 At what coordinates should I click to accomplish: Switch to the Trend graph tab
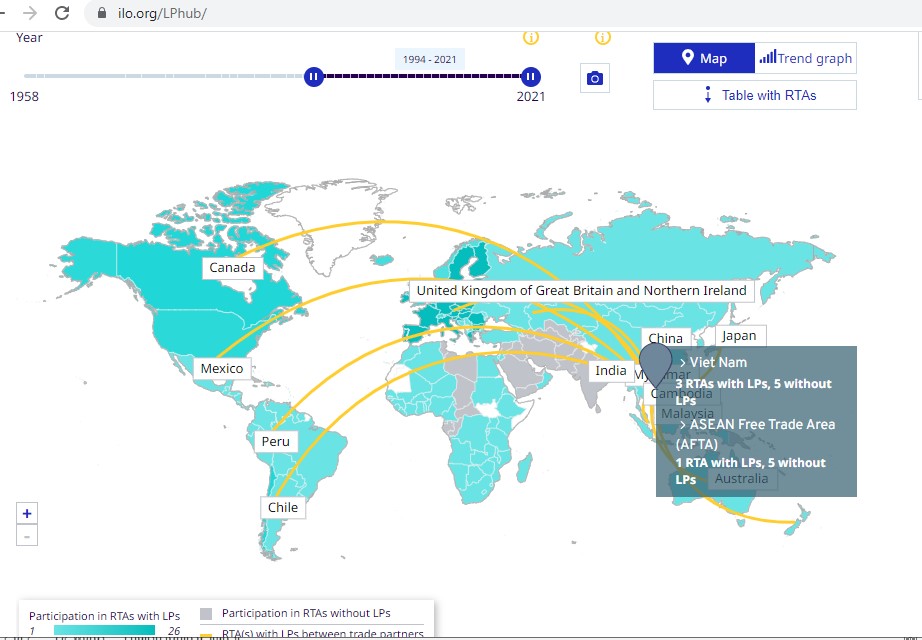click(806, 58)
